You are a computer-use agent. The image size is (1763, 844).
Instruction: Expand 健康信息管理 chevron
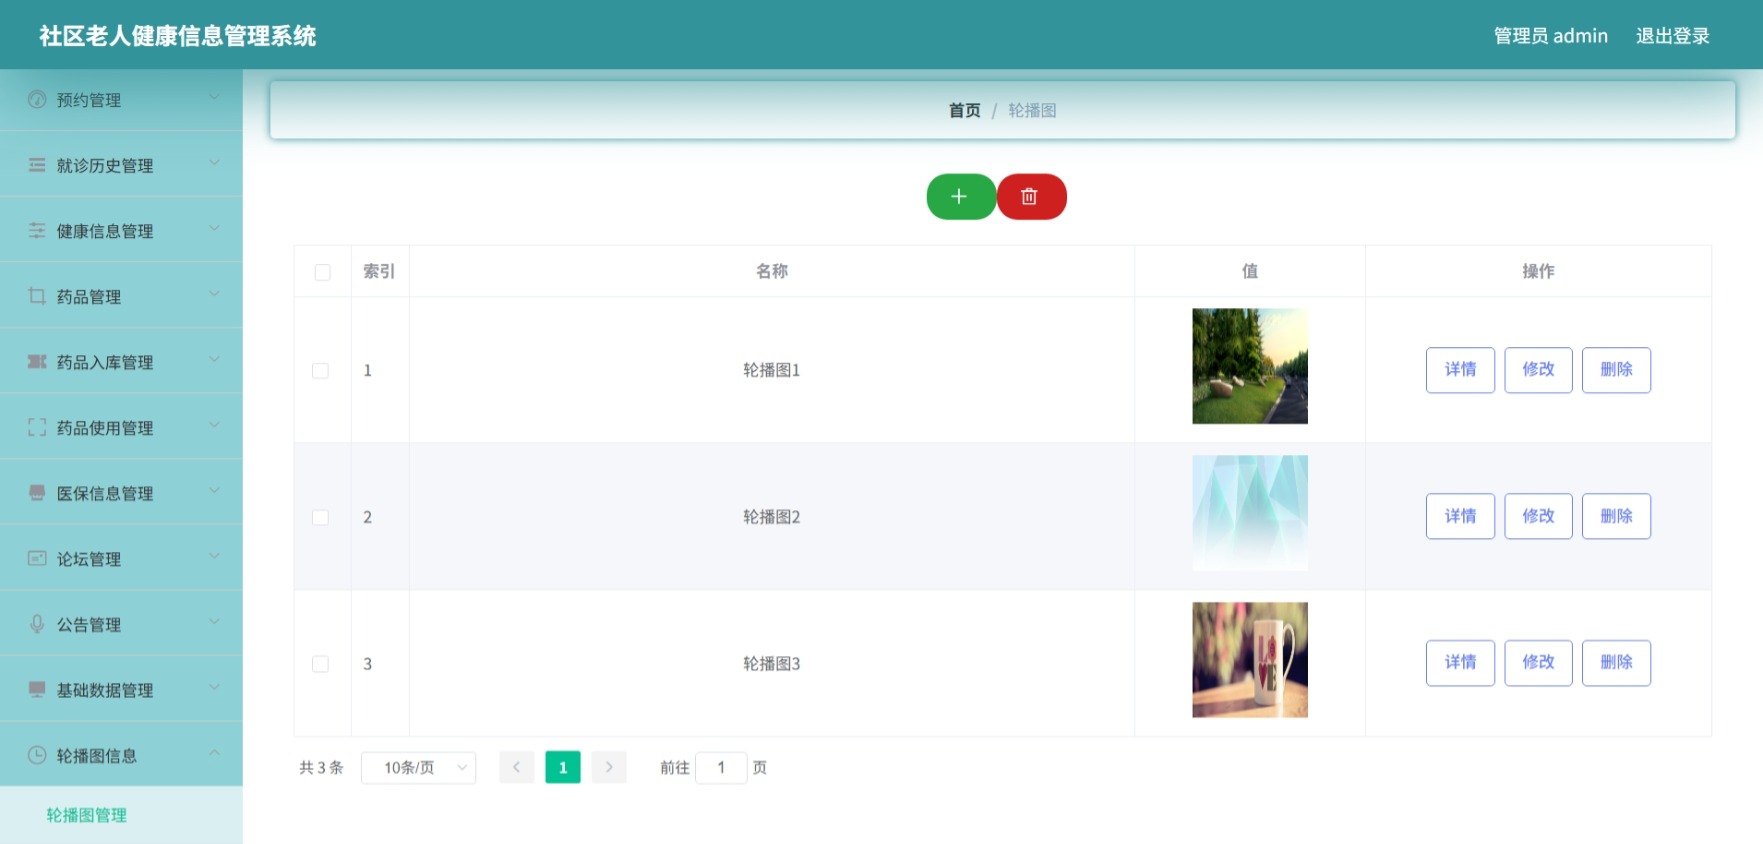click(214, 228)
